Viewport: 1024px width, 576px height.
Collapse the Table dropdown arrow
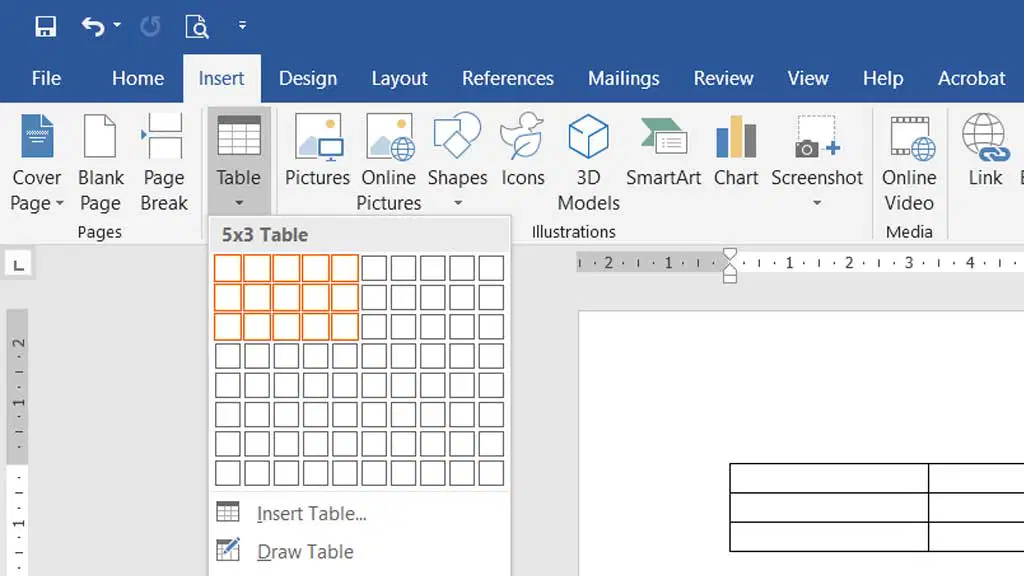239,203
